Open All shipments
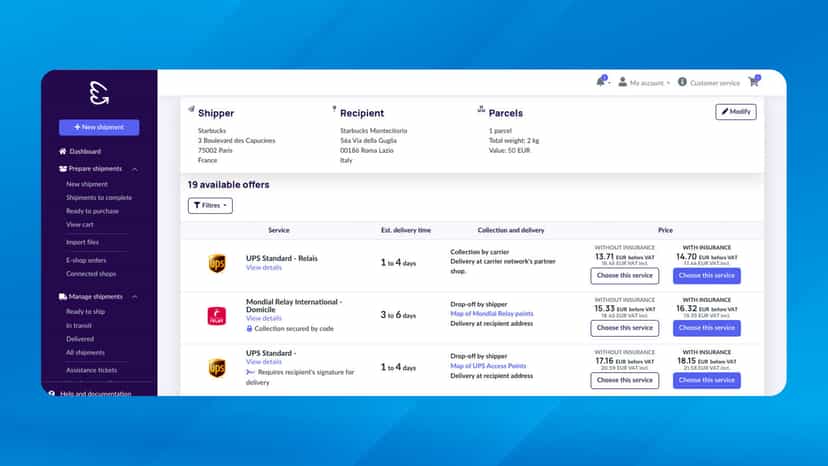828x466 pixels. pyautogui.click(x=85, y=352)
